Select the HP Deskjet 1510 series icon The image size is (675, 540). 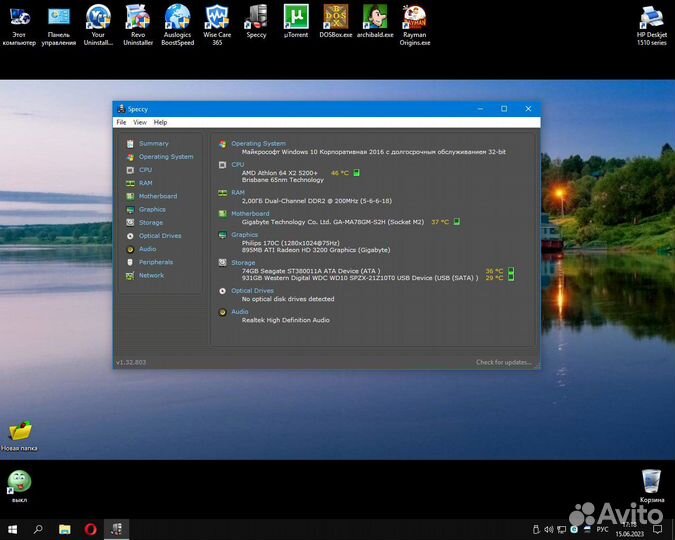coord(652,25)
